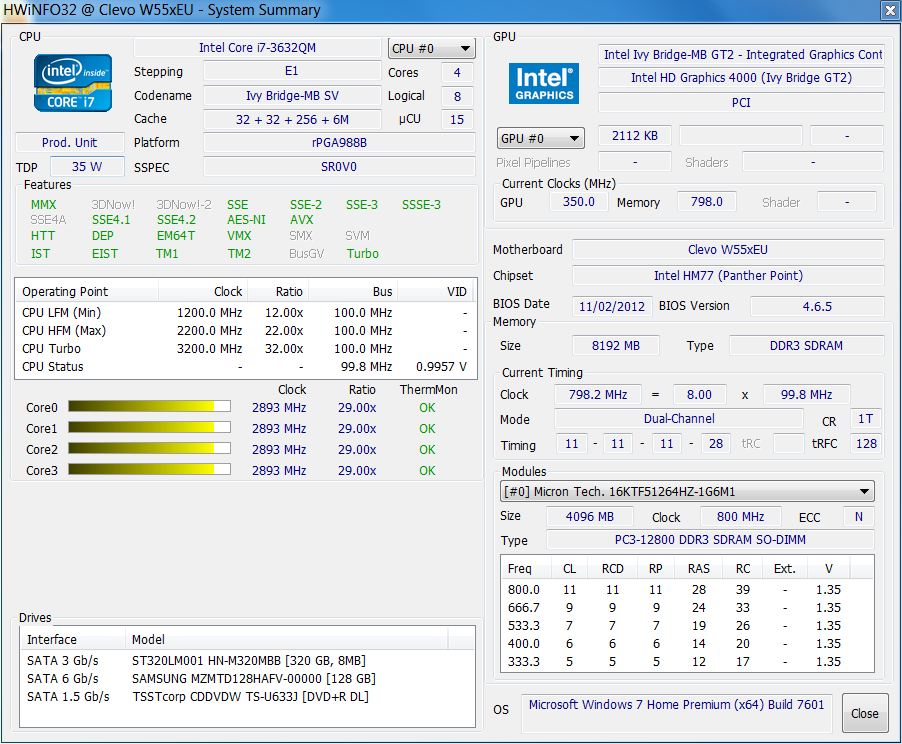This screenshot has width=902, height=744.
Task: Select the 800.0 frequency timing row
Action: [x=687, y=589]
